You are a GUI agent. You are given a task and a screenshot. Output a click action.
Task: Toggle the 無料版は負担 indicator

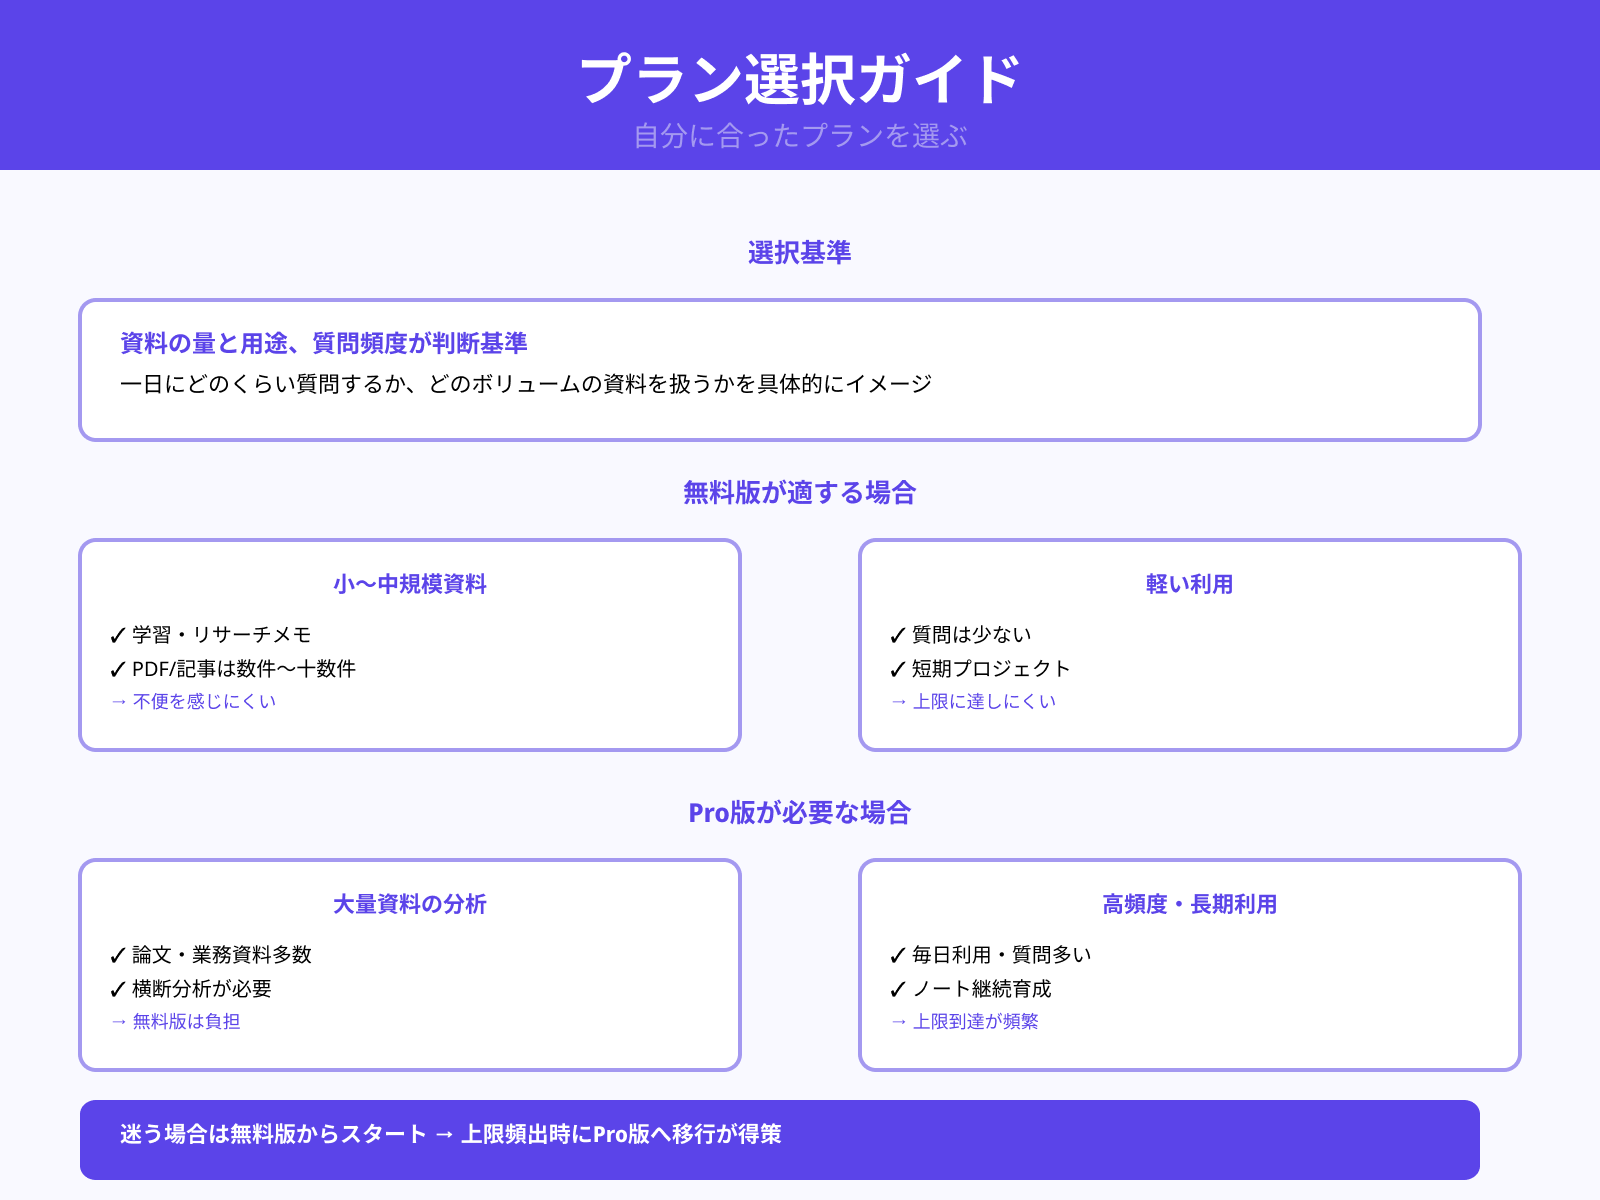coord(177,1021)
